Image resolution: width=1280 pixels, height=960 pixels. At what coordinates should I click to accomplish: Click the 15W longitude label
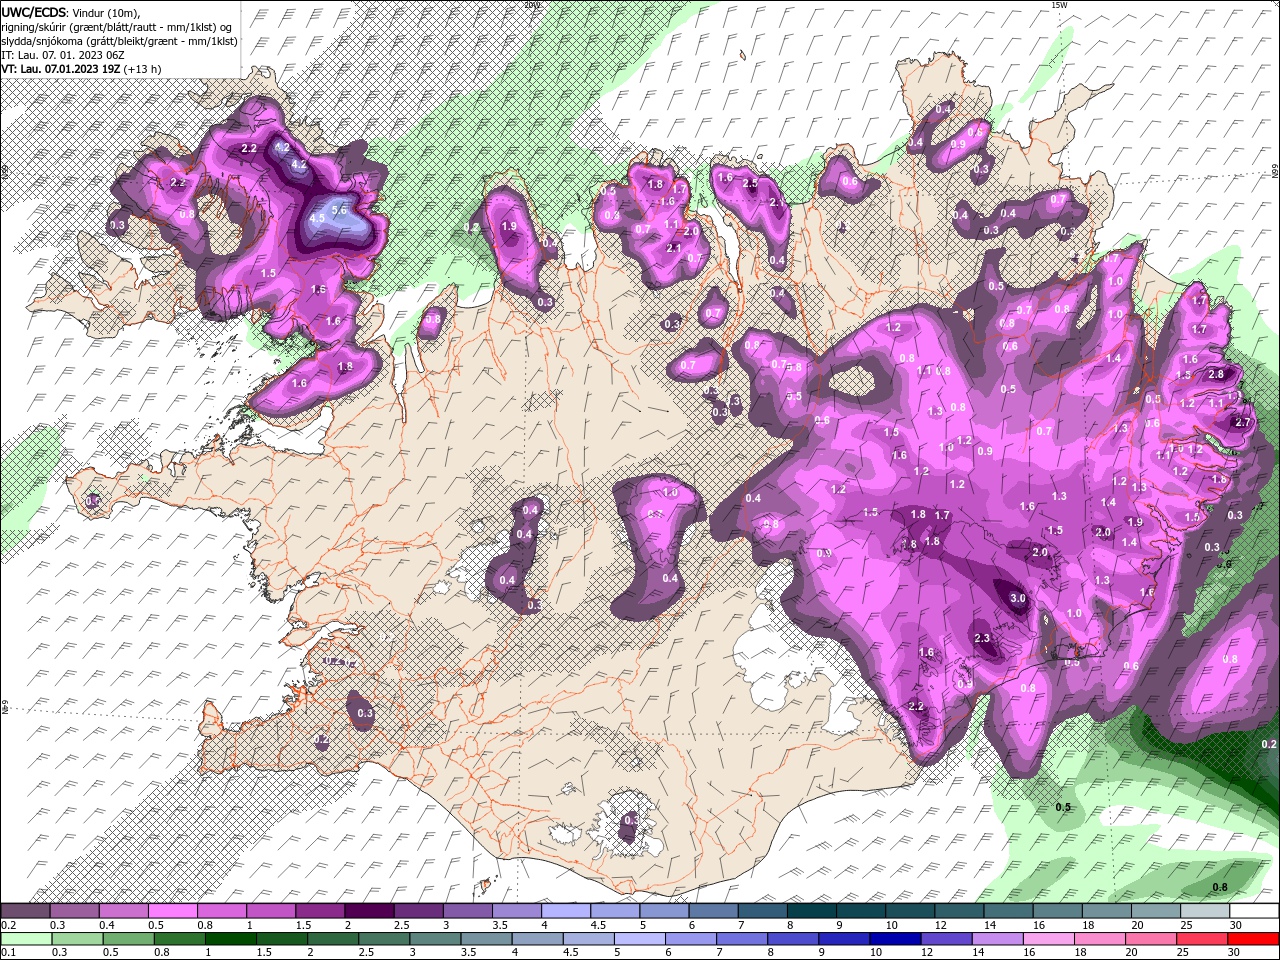[x=1060, y=5]
